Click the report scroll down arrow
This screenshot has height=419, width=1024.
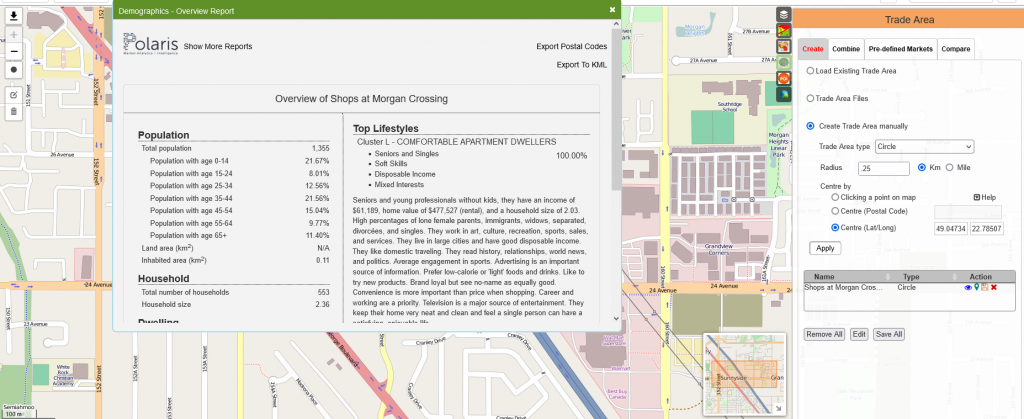point(615,318)
